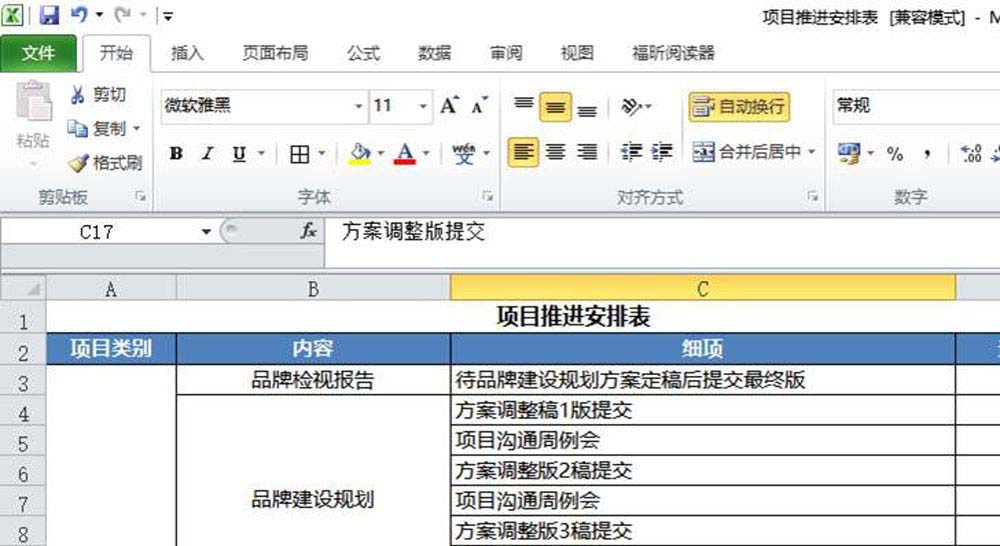Screen dimensions: 1000x546
Task: Click the Cut (剪切) scissors icon
Action: tap(78, 95)
